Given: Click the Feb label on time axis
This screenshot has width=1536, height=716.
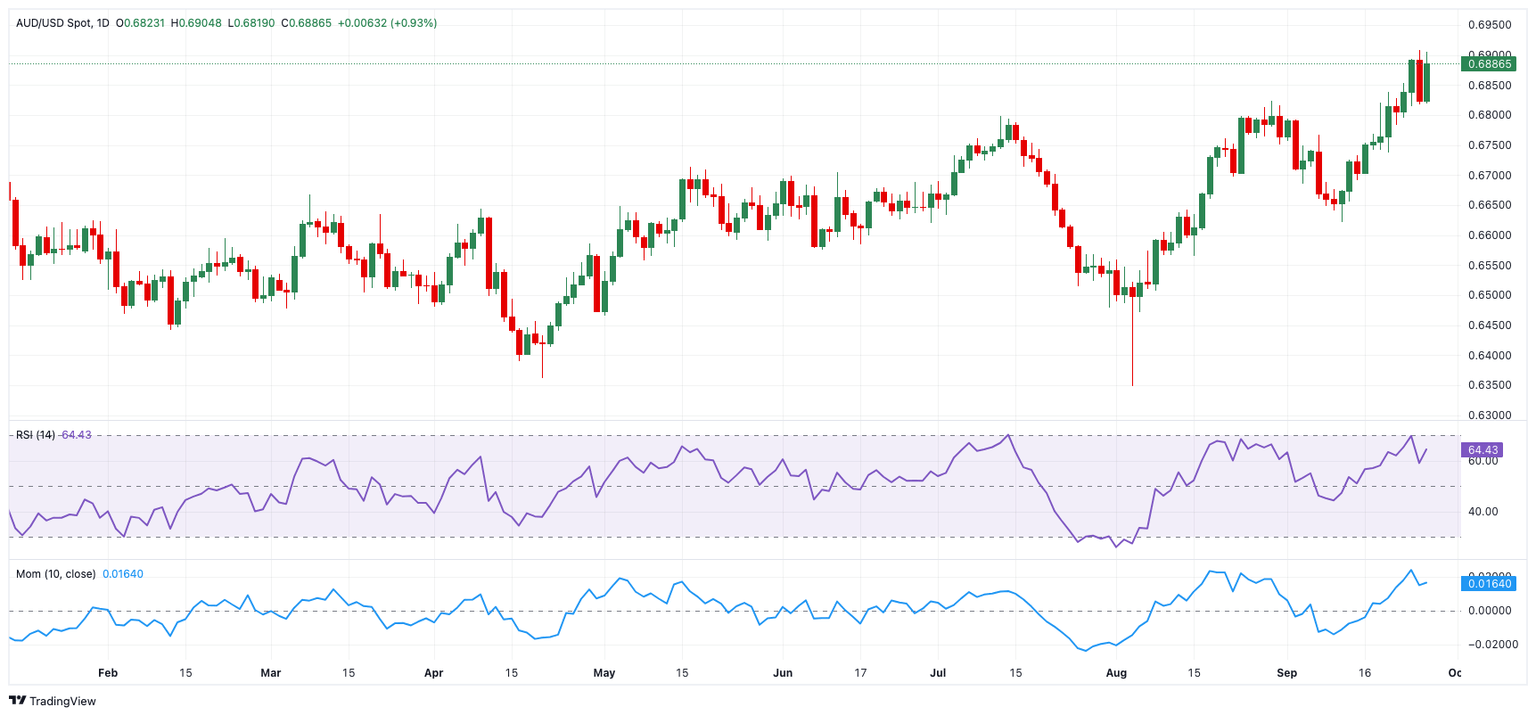Looking at the screenshot, I should [108, 673].
